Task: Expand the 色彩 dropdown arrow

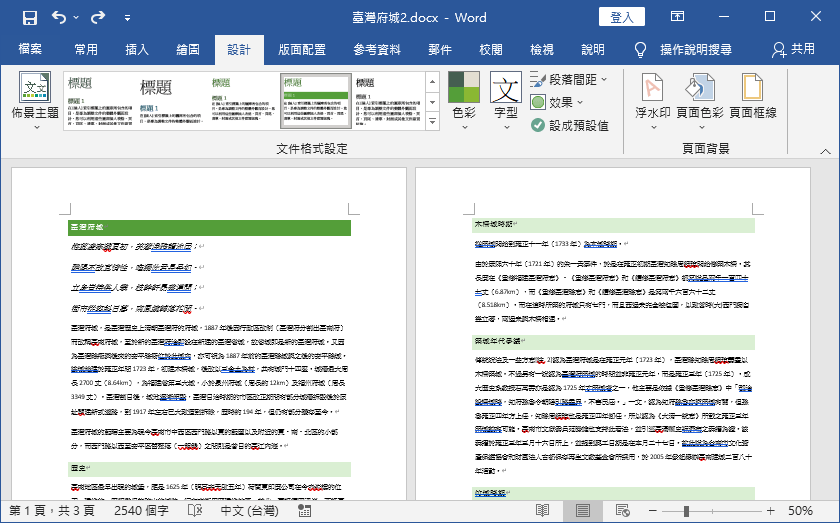Action: click(464, 128)
